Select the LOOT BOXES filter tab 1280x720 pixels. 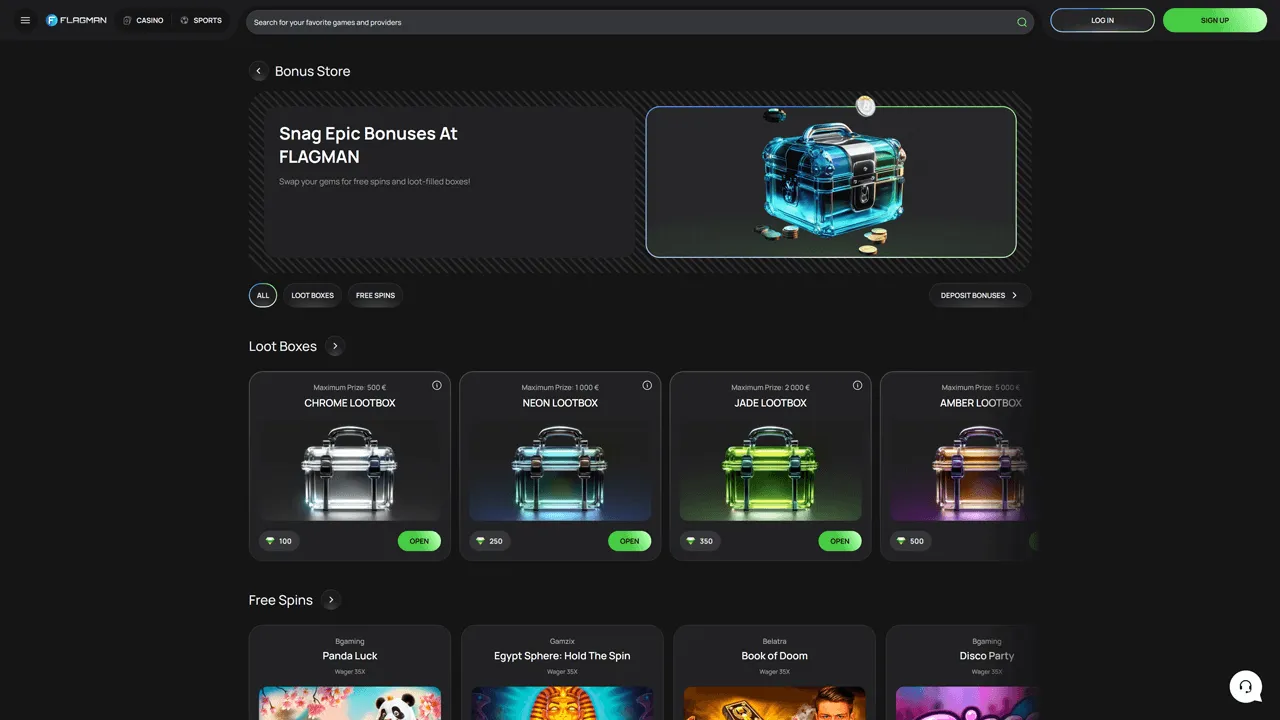313,295
